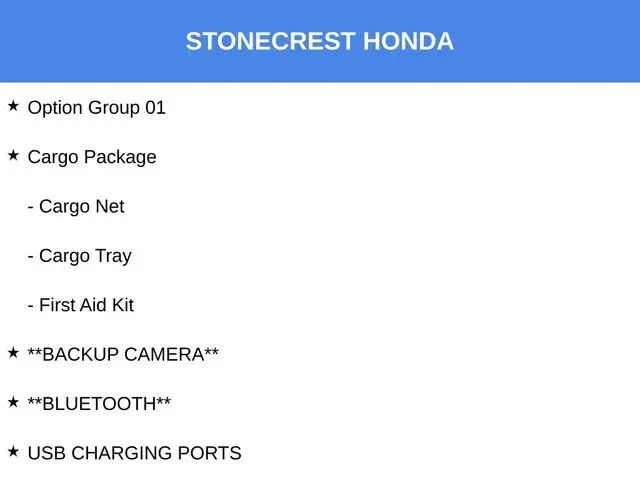The width and height of the screenshot is (640, 480).
Task: Click the dash before Cargo Tray
Action: click(x=31, y=257)
